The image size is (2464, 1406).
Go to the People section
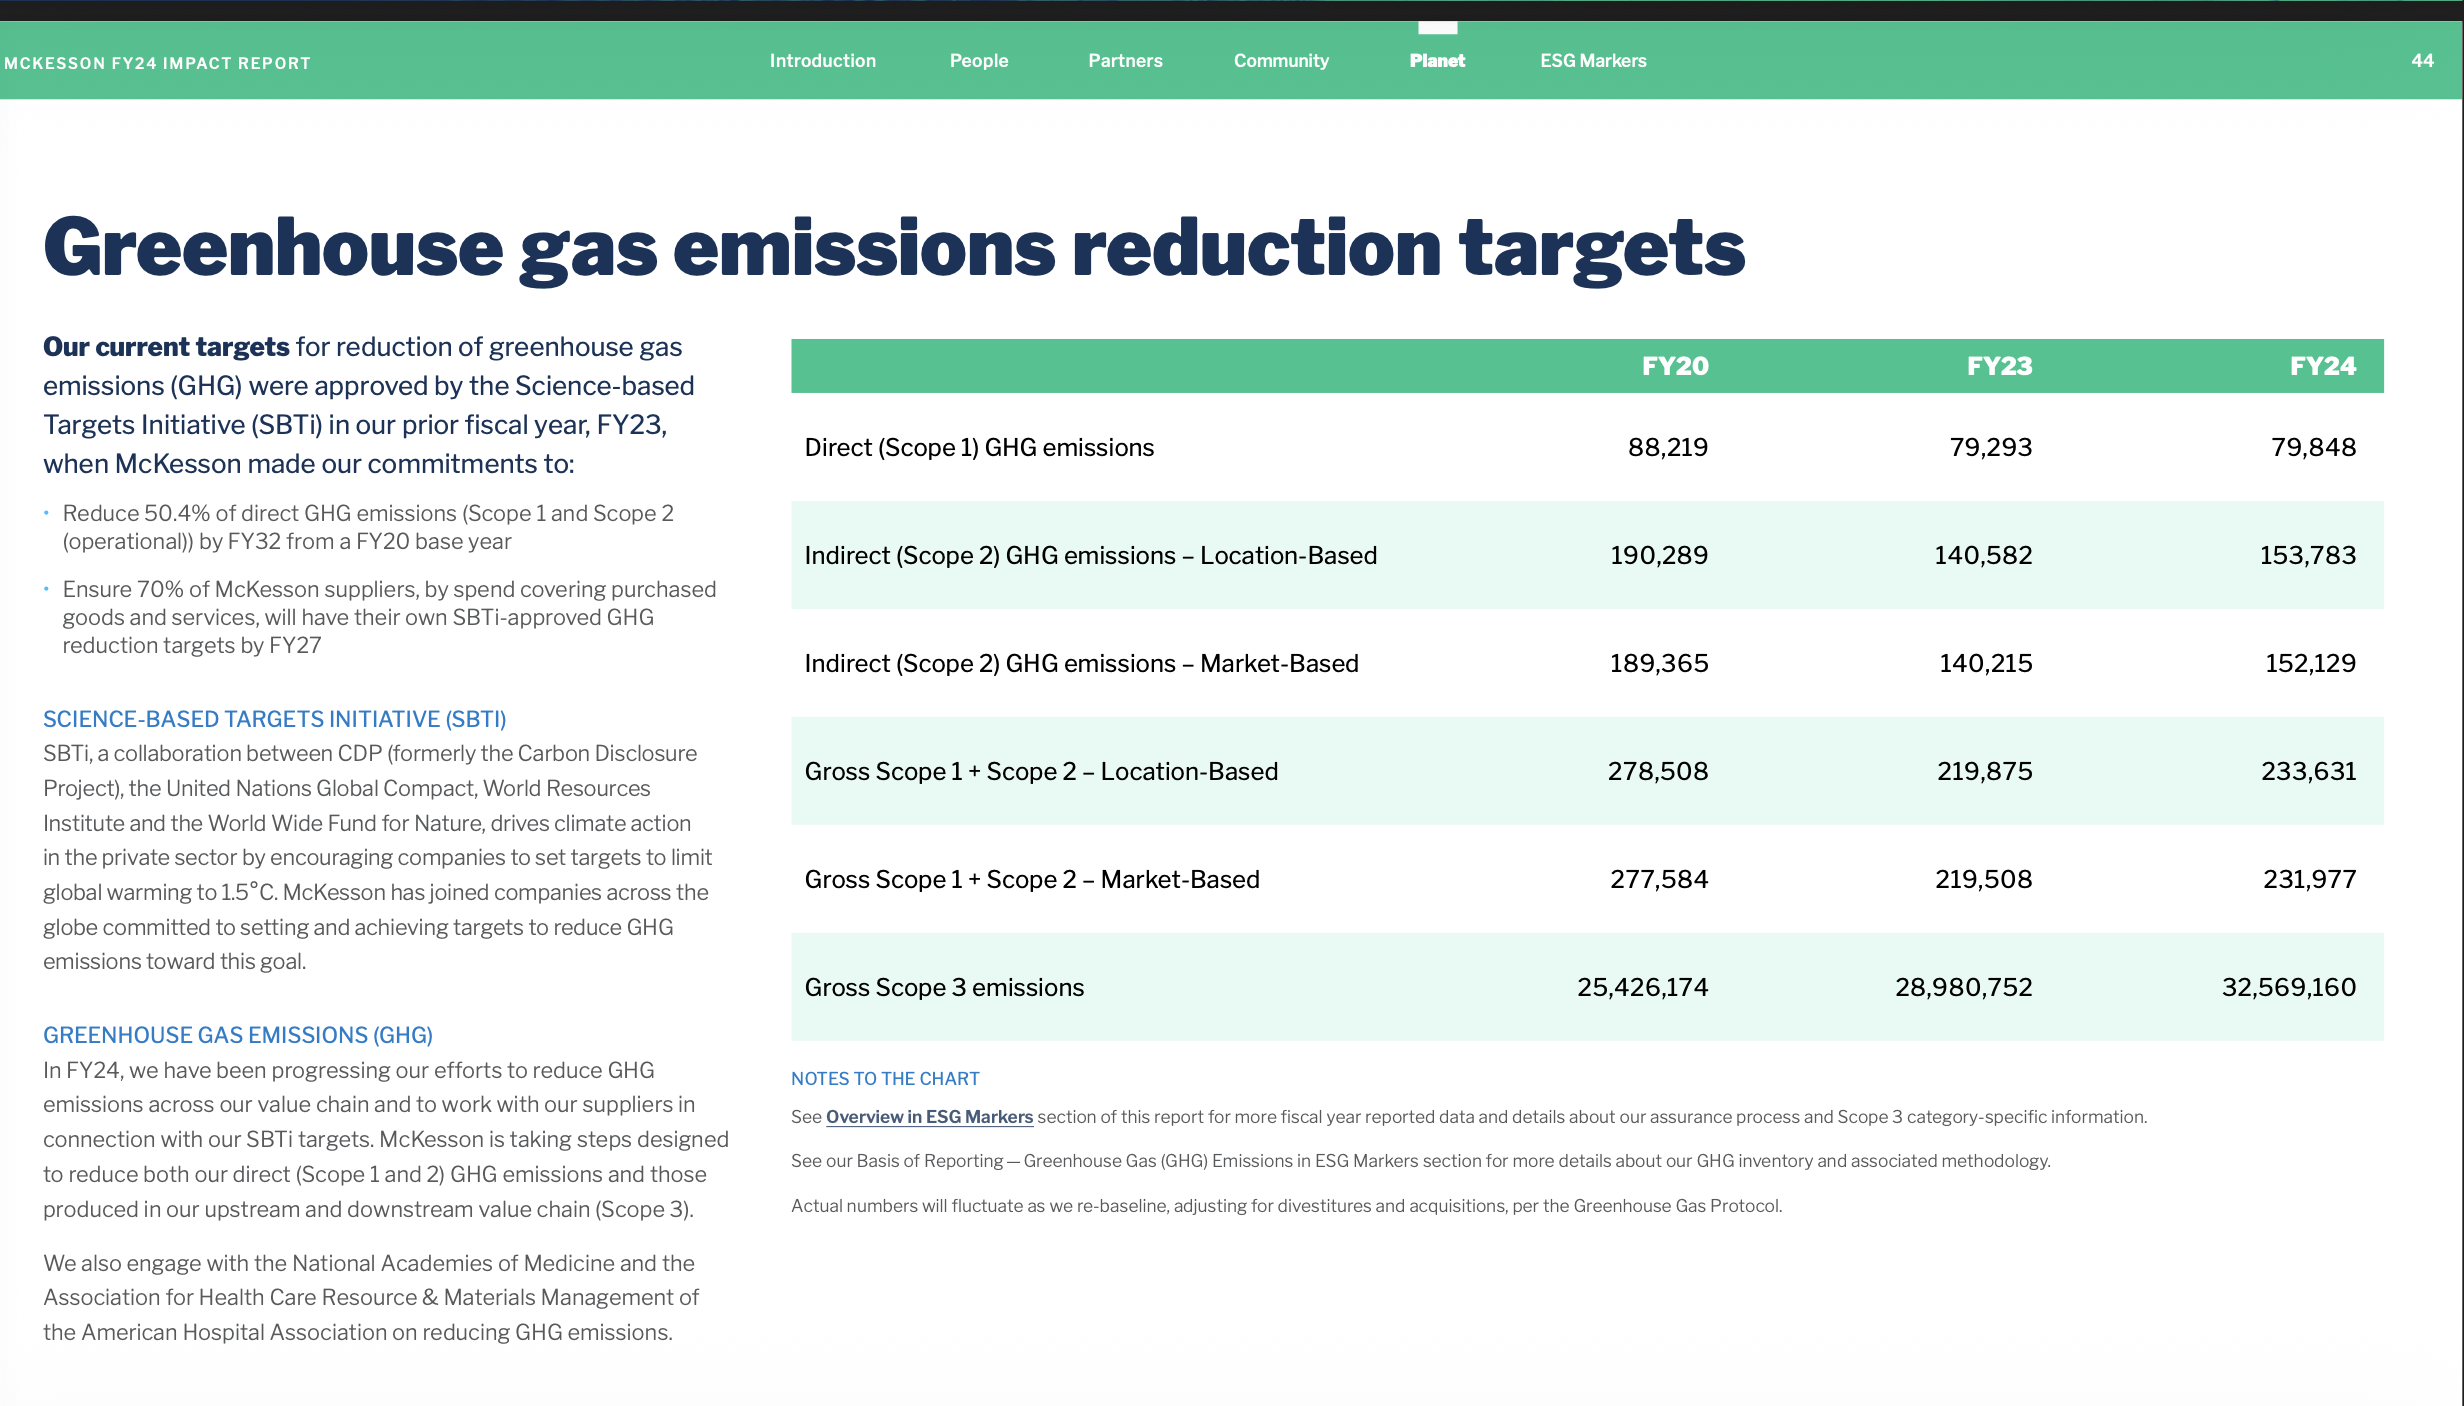tap(979, 61)
